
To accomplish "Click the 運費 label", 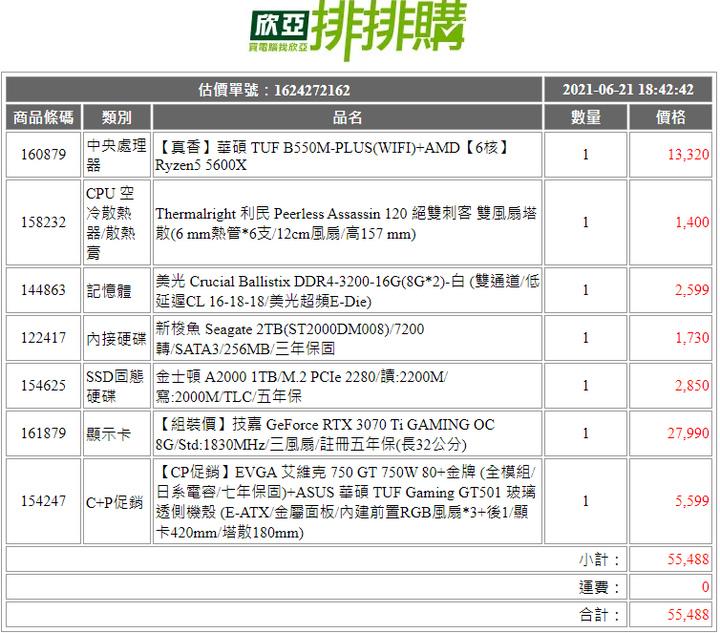I will [x=599, y=587].
